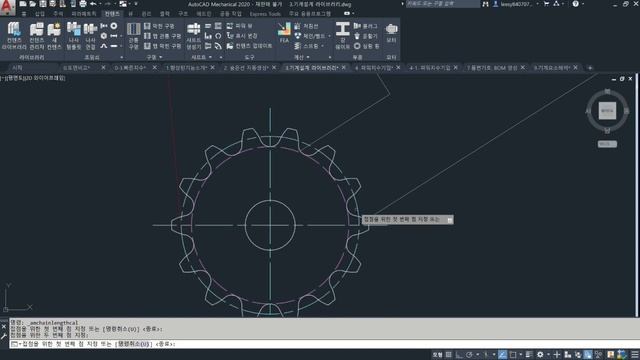Open the shaft generator tool
640x360 pixels.
click(193, 36)
